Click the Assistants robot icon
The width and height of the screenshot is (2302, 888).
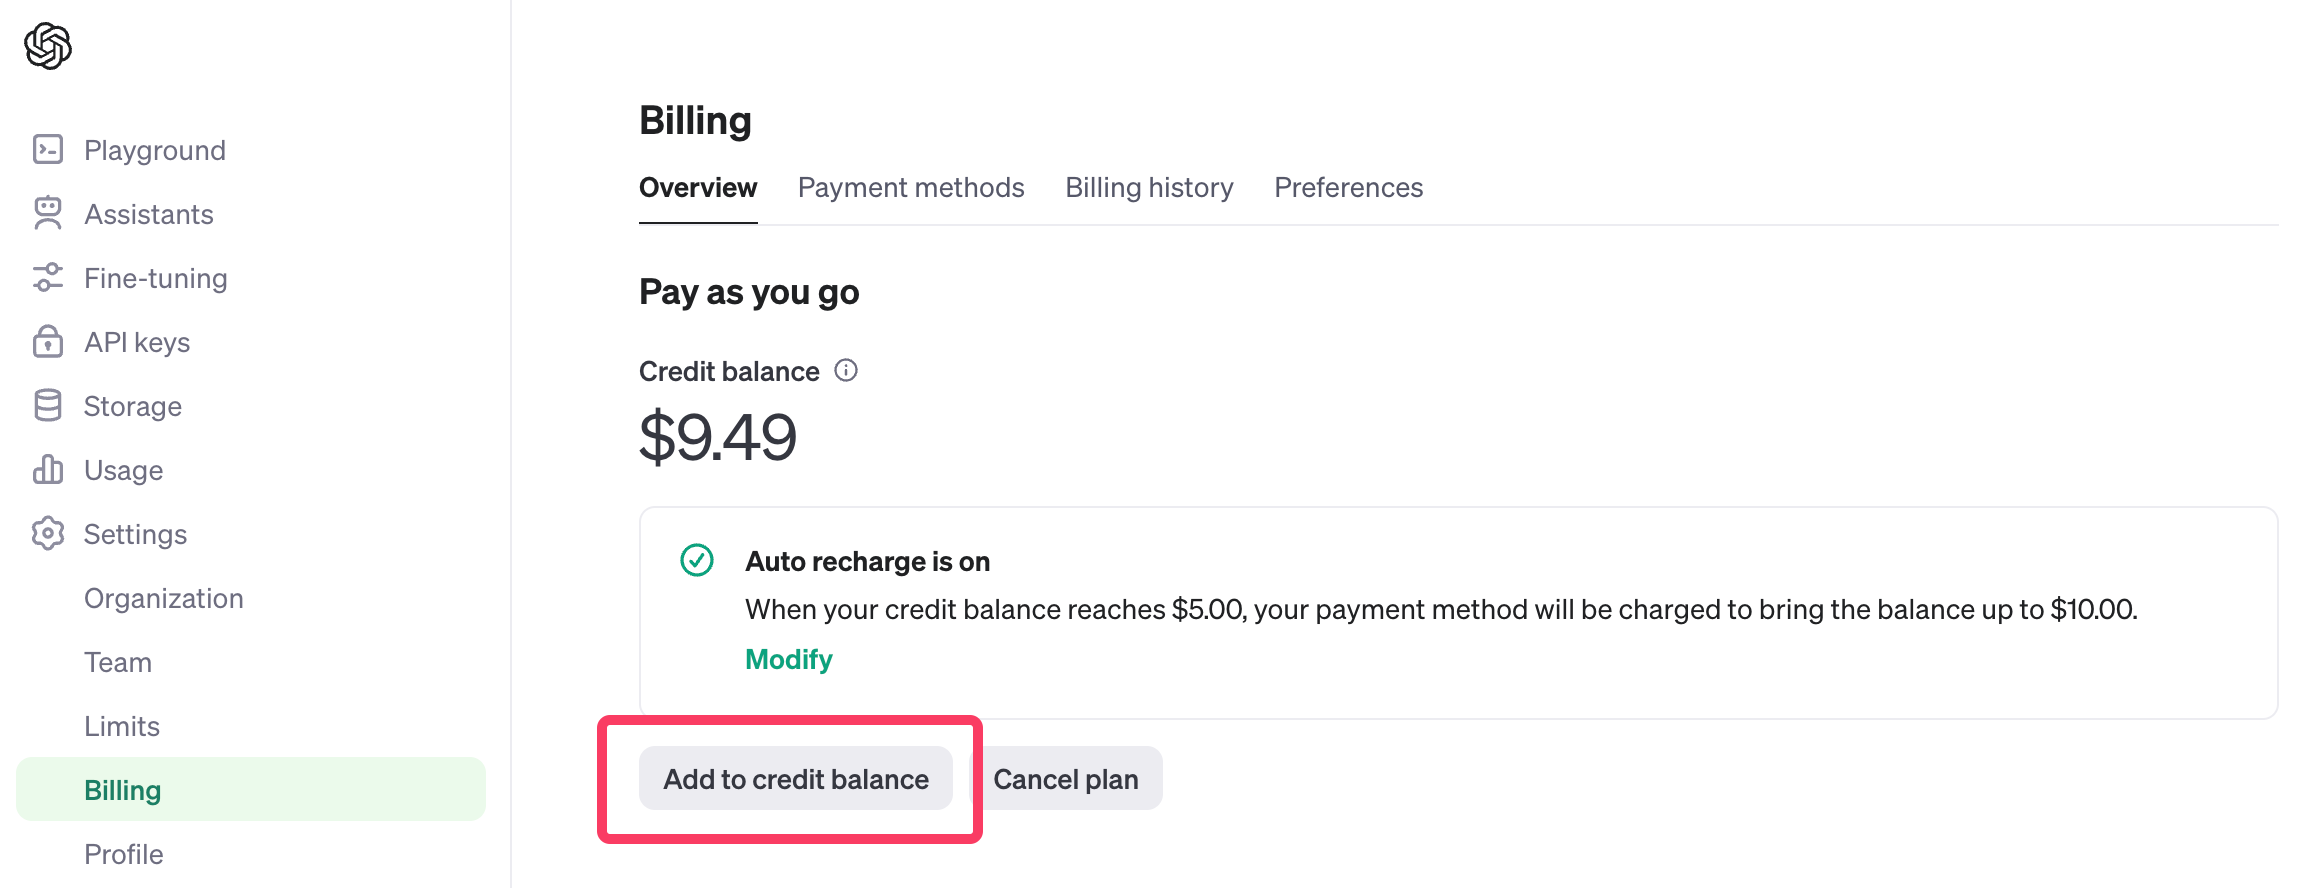[x=48, y=214]
